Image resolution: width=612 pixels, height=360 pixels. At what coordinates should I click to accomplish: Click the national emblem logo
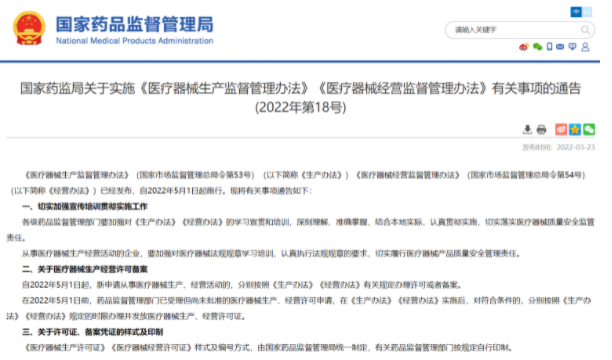[29, 28]
